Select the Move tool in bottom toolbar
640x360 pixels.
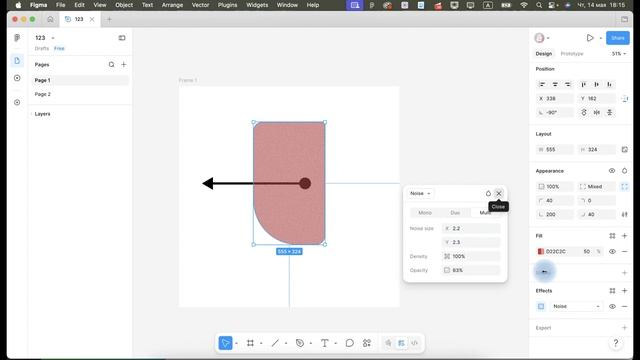(x=225, y=343)
